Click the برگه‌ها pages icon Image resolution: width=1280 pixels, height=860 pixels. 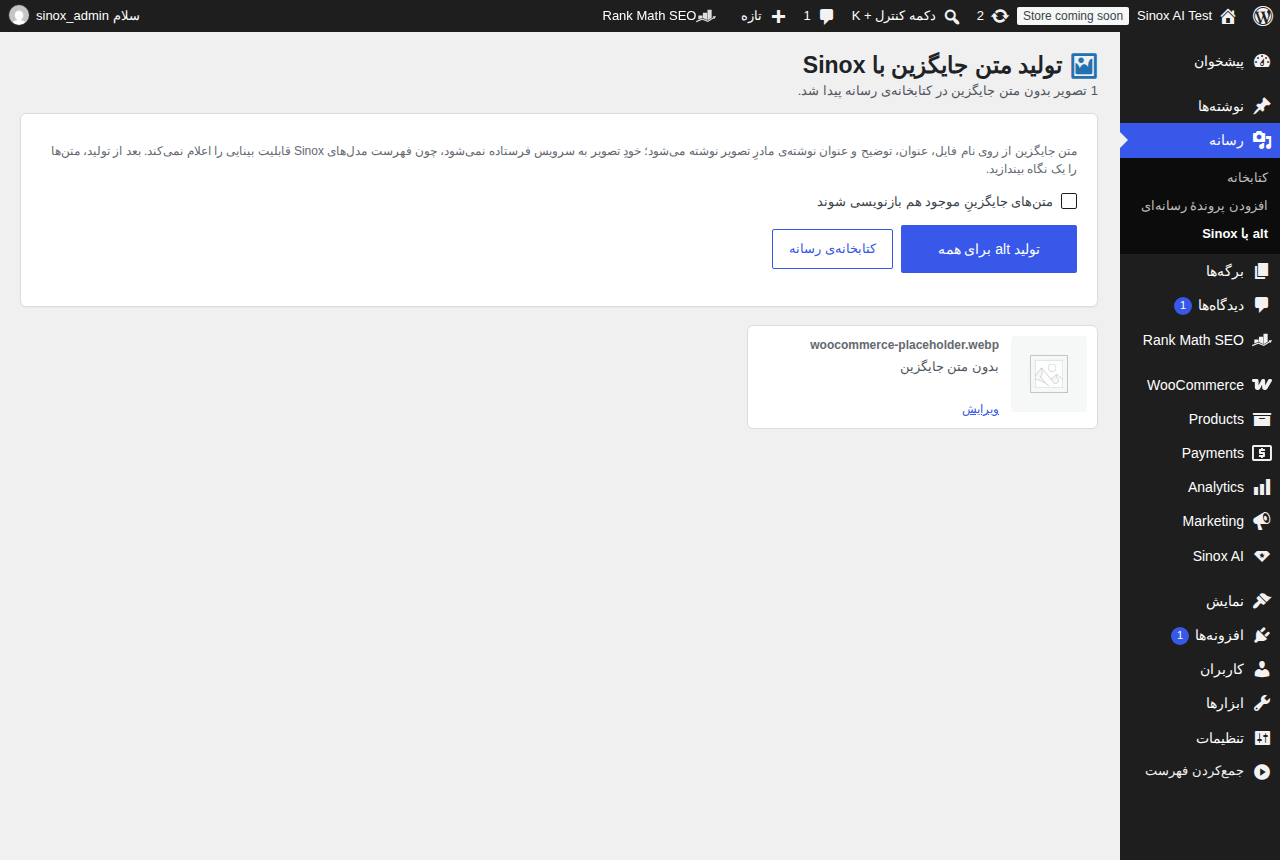[1262, 271]
